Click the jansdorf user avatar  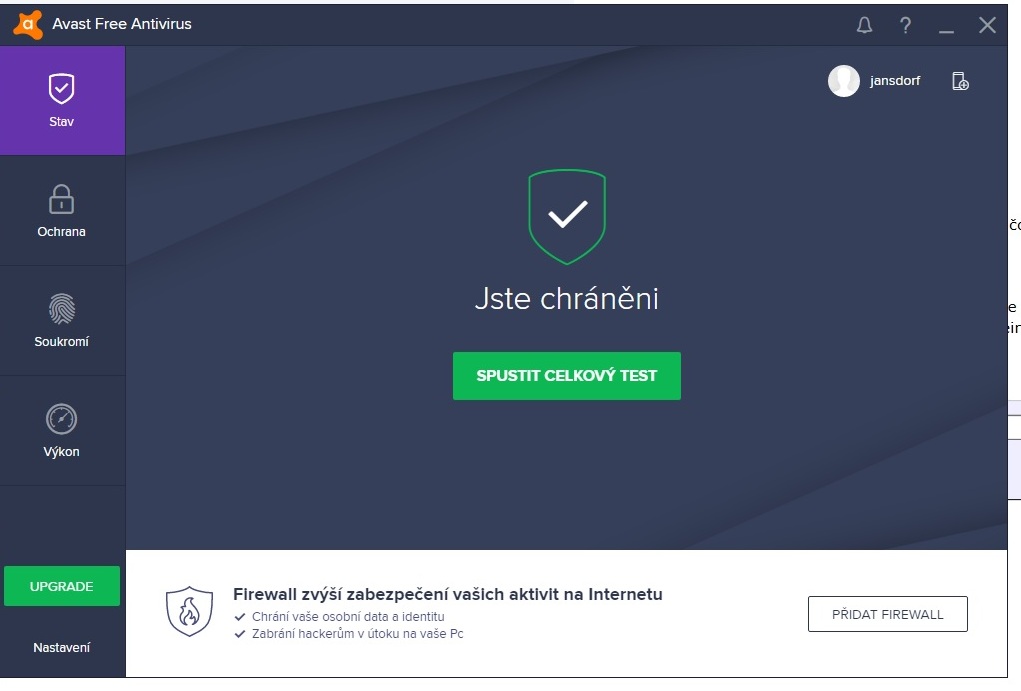click(844, 81)
